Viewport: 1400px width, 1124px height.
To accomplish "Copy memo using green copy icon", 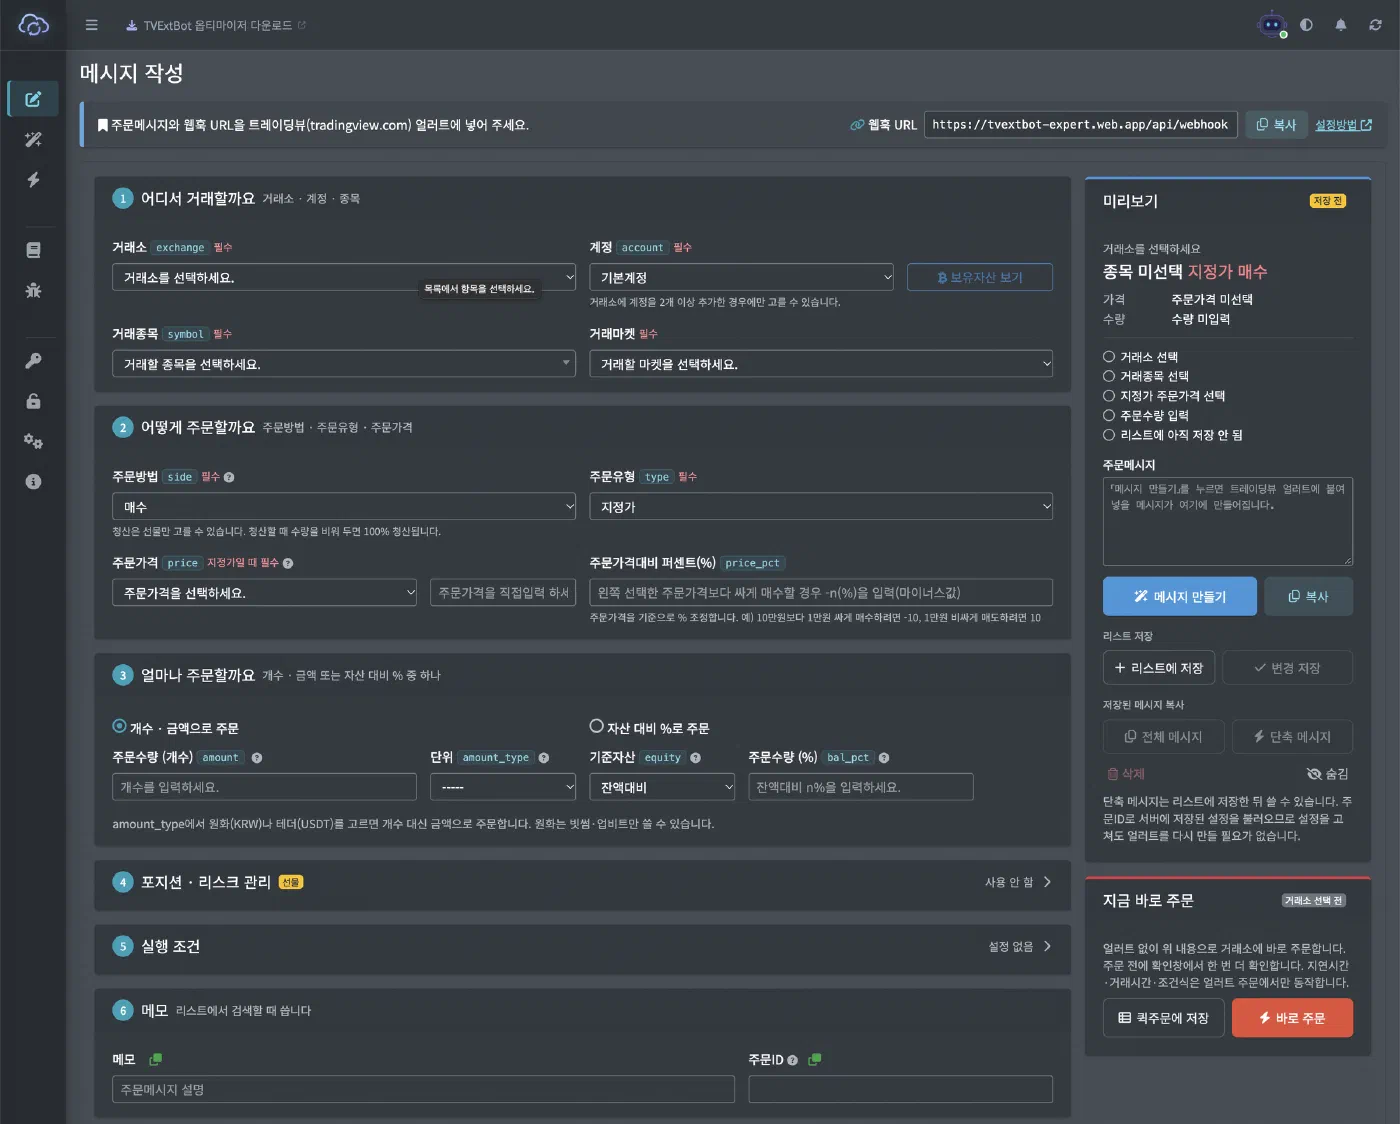I will pyautogui.click(x=155, y=1059).
